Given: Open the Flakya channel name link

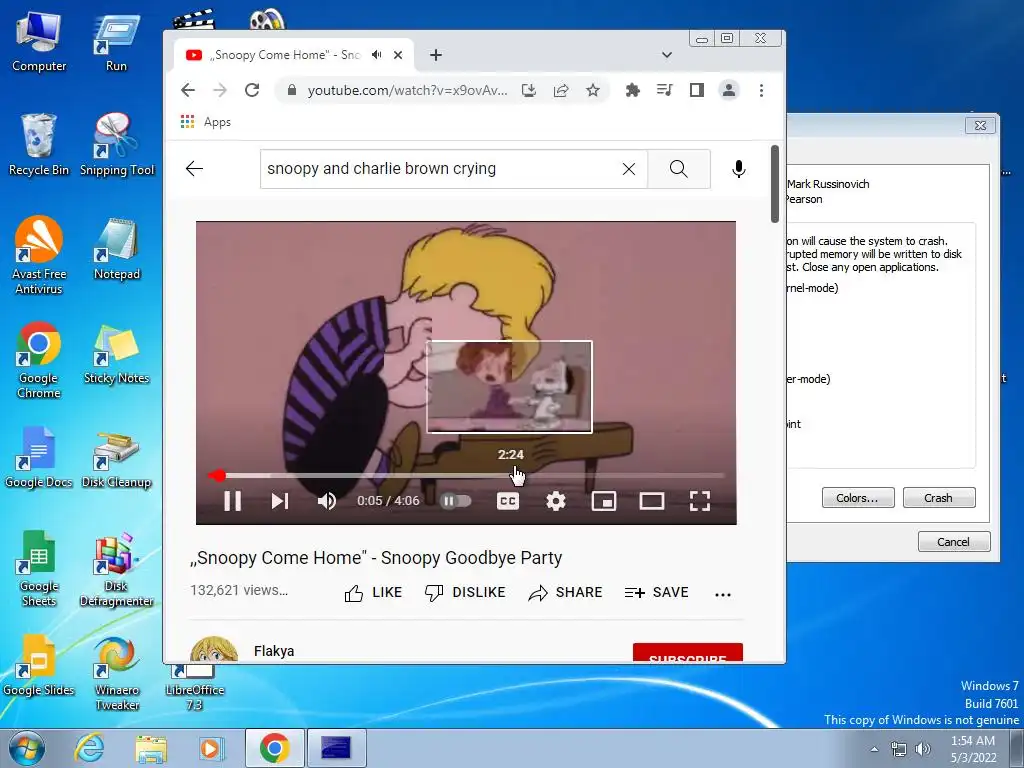Looking at the screenshot, I should [274, 651].
